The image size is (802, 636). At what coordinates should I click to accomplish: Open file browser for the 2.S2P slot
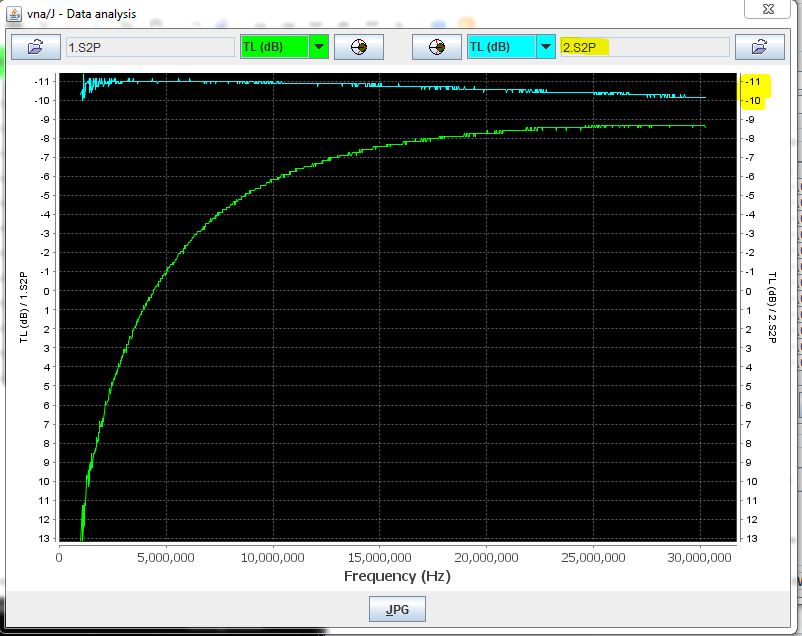[759, 47]
